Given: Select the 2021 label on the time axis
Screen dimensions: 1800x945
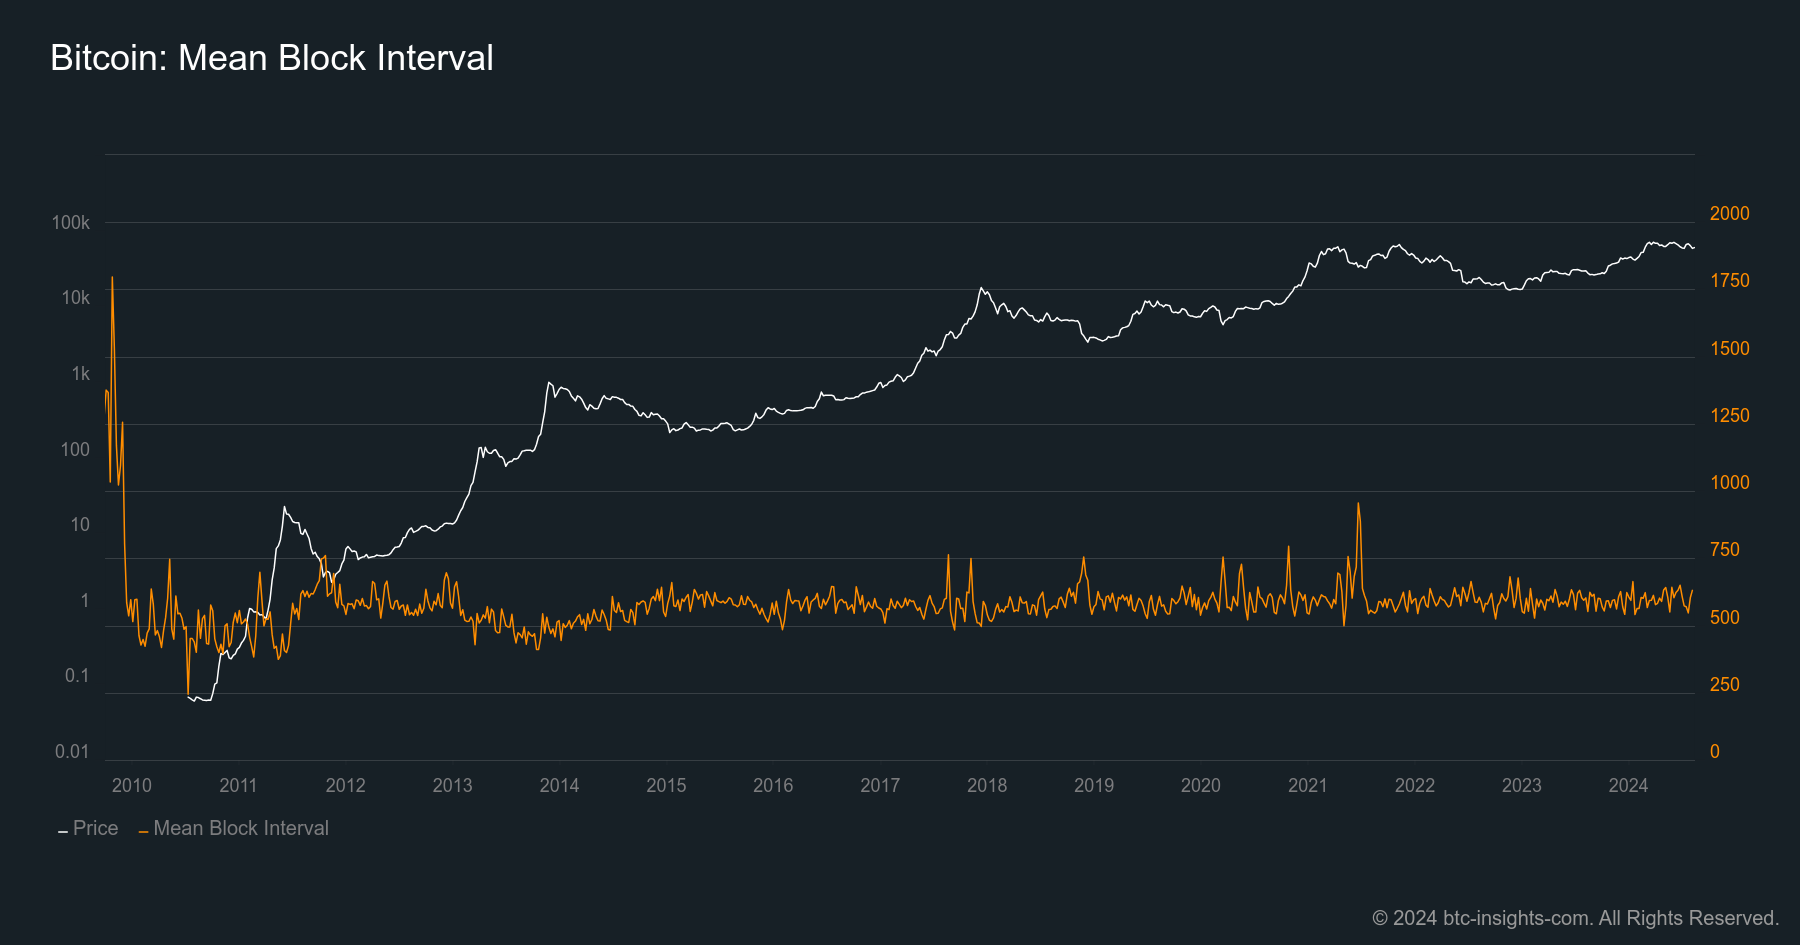Looking at the screenshot, I should (x=1307, y=785).
